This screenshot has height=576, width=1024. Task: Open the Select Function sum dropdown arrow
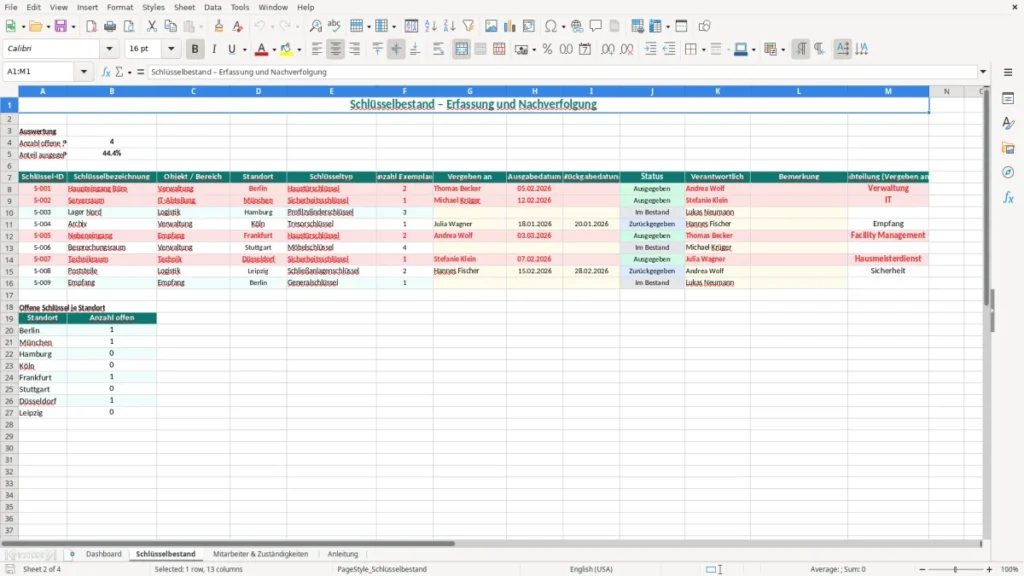pyautogui.click(x=129, y=72)
